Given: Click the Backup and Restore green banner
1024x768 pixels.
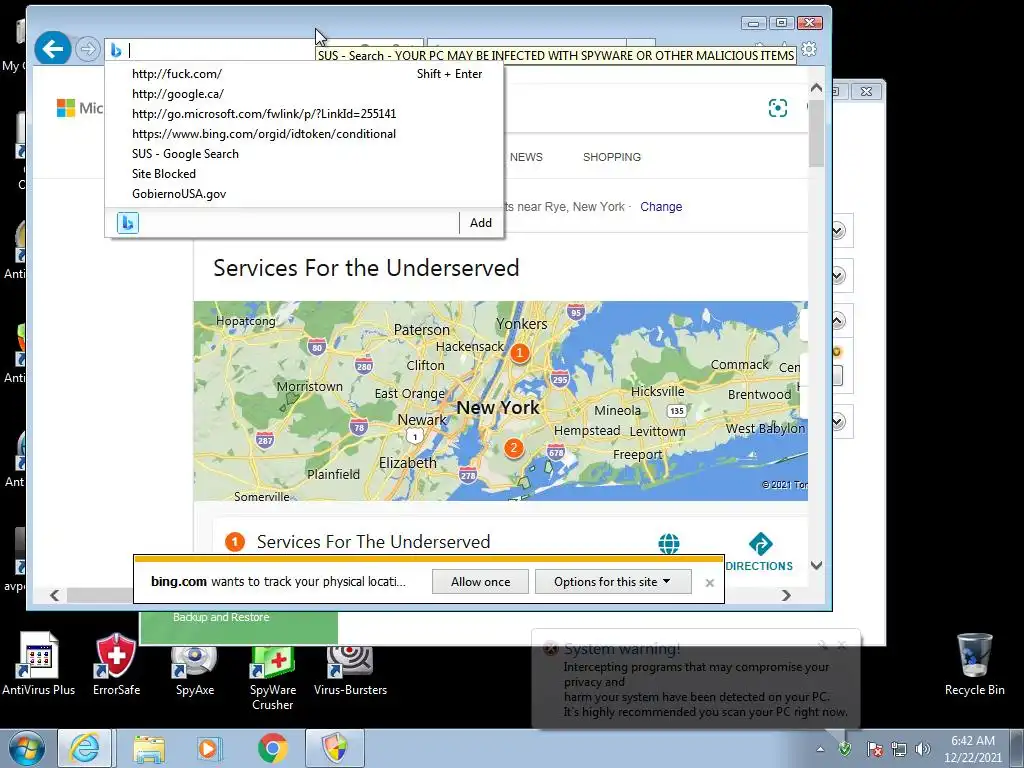Looking at the screenshot, I should [x=239, y=628].
